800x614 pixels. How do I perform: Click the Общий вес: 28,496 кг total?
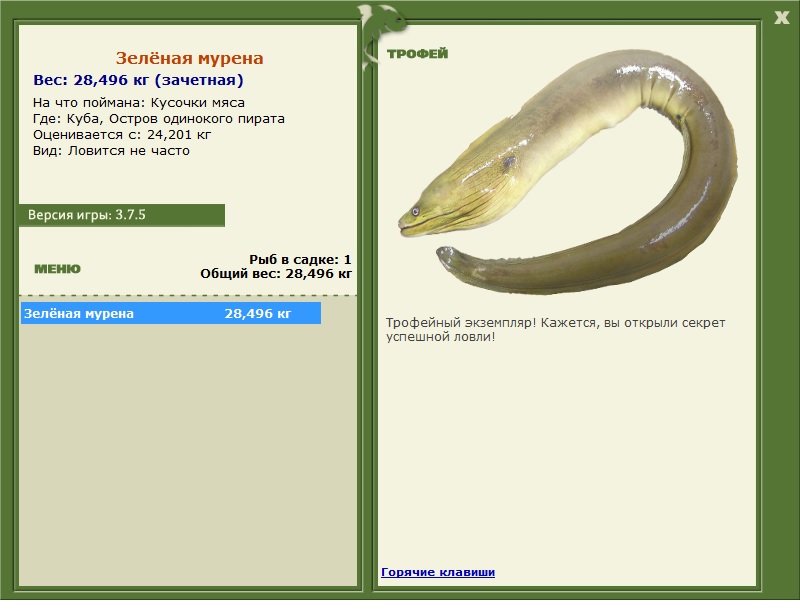tap(276, 274)
